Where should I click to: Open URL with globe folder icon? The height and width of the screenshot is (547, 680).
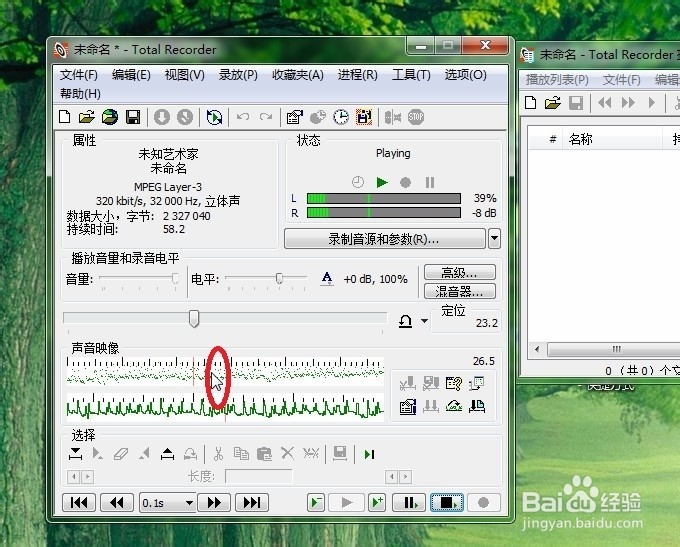point(110,117)
